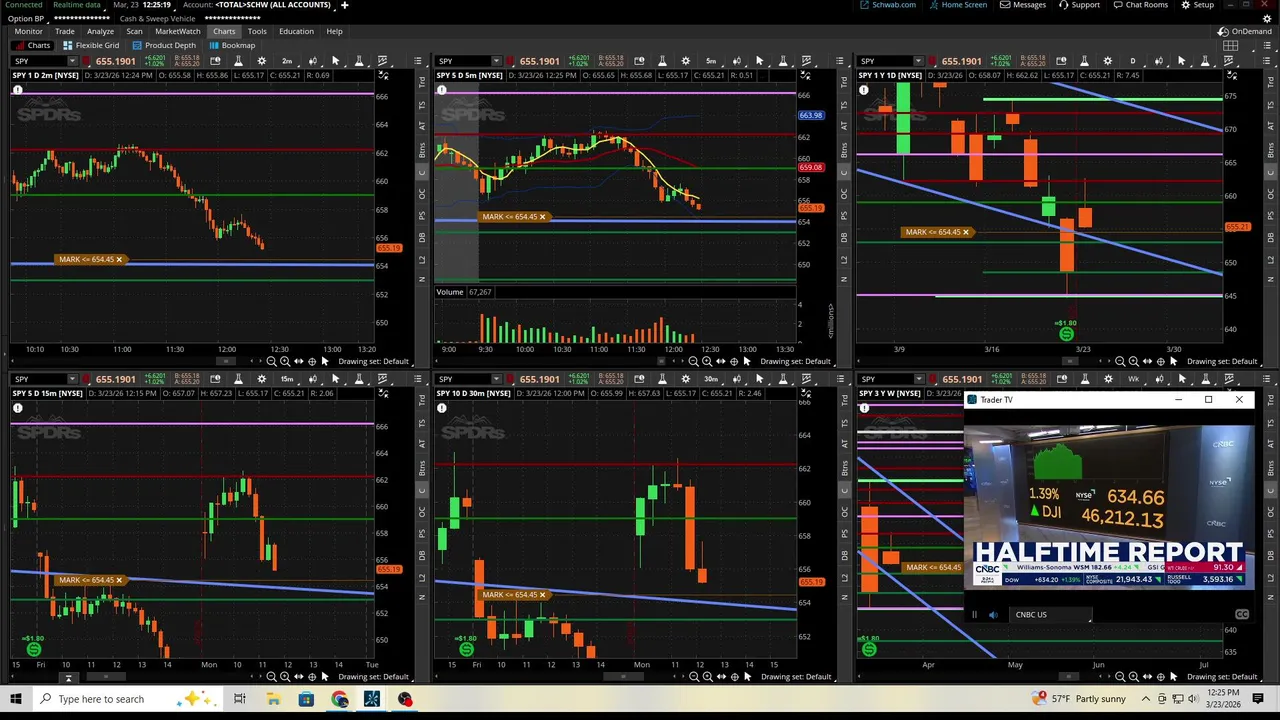Open 5m timeframe dropdown on second chart
The width and height of the screenshot is (1280, 720).
pyautogui.click(x=711, y=61)
